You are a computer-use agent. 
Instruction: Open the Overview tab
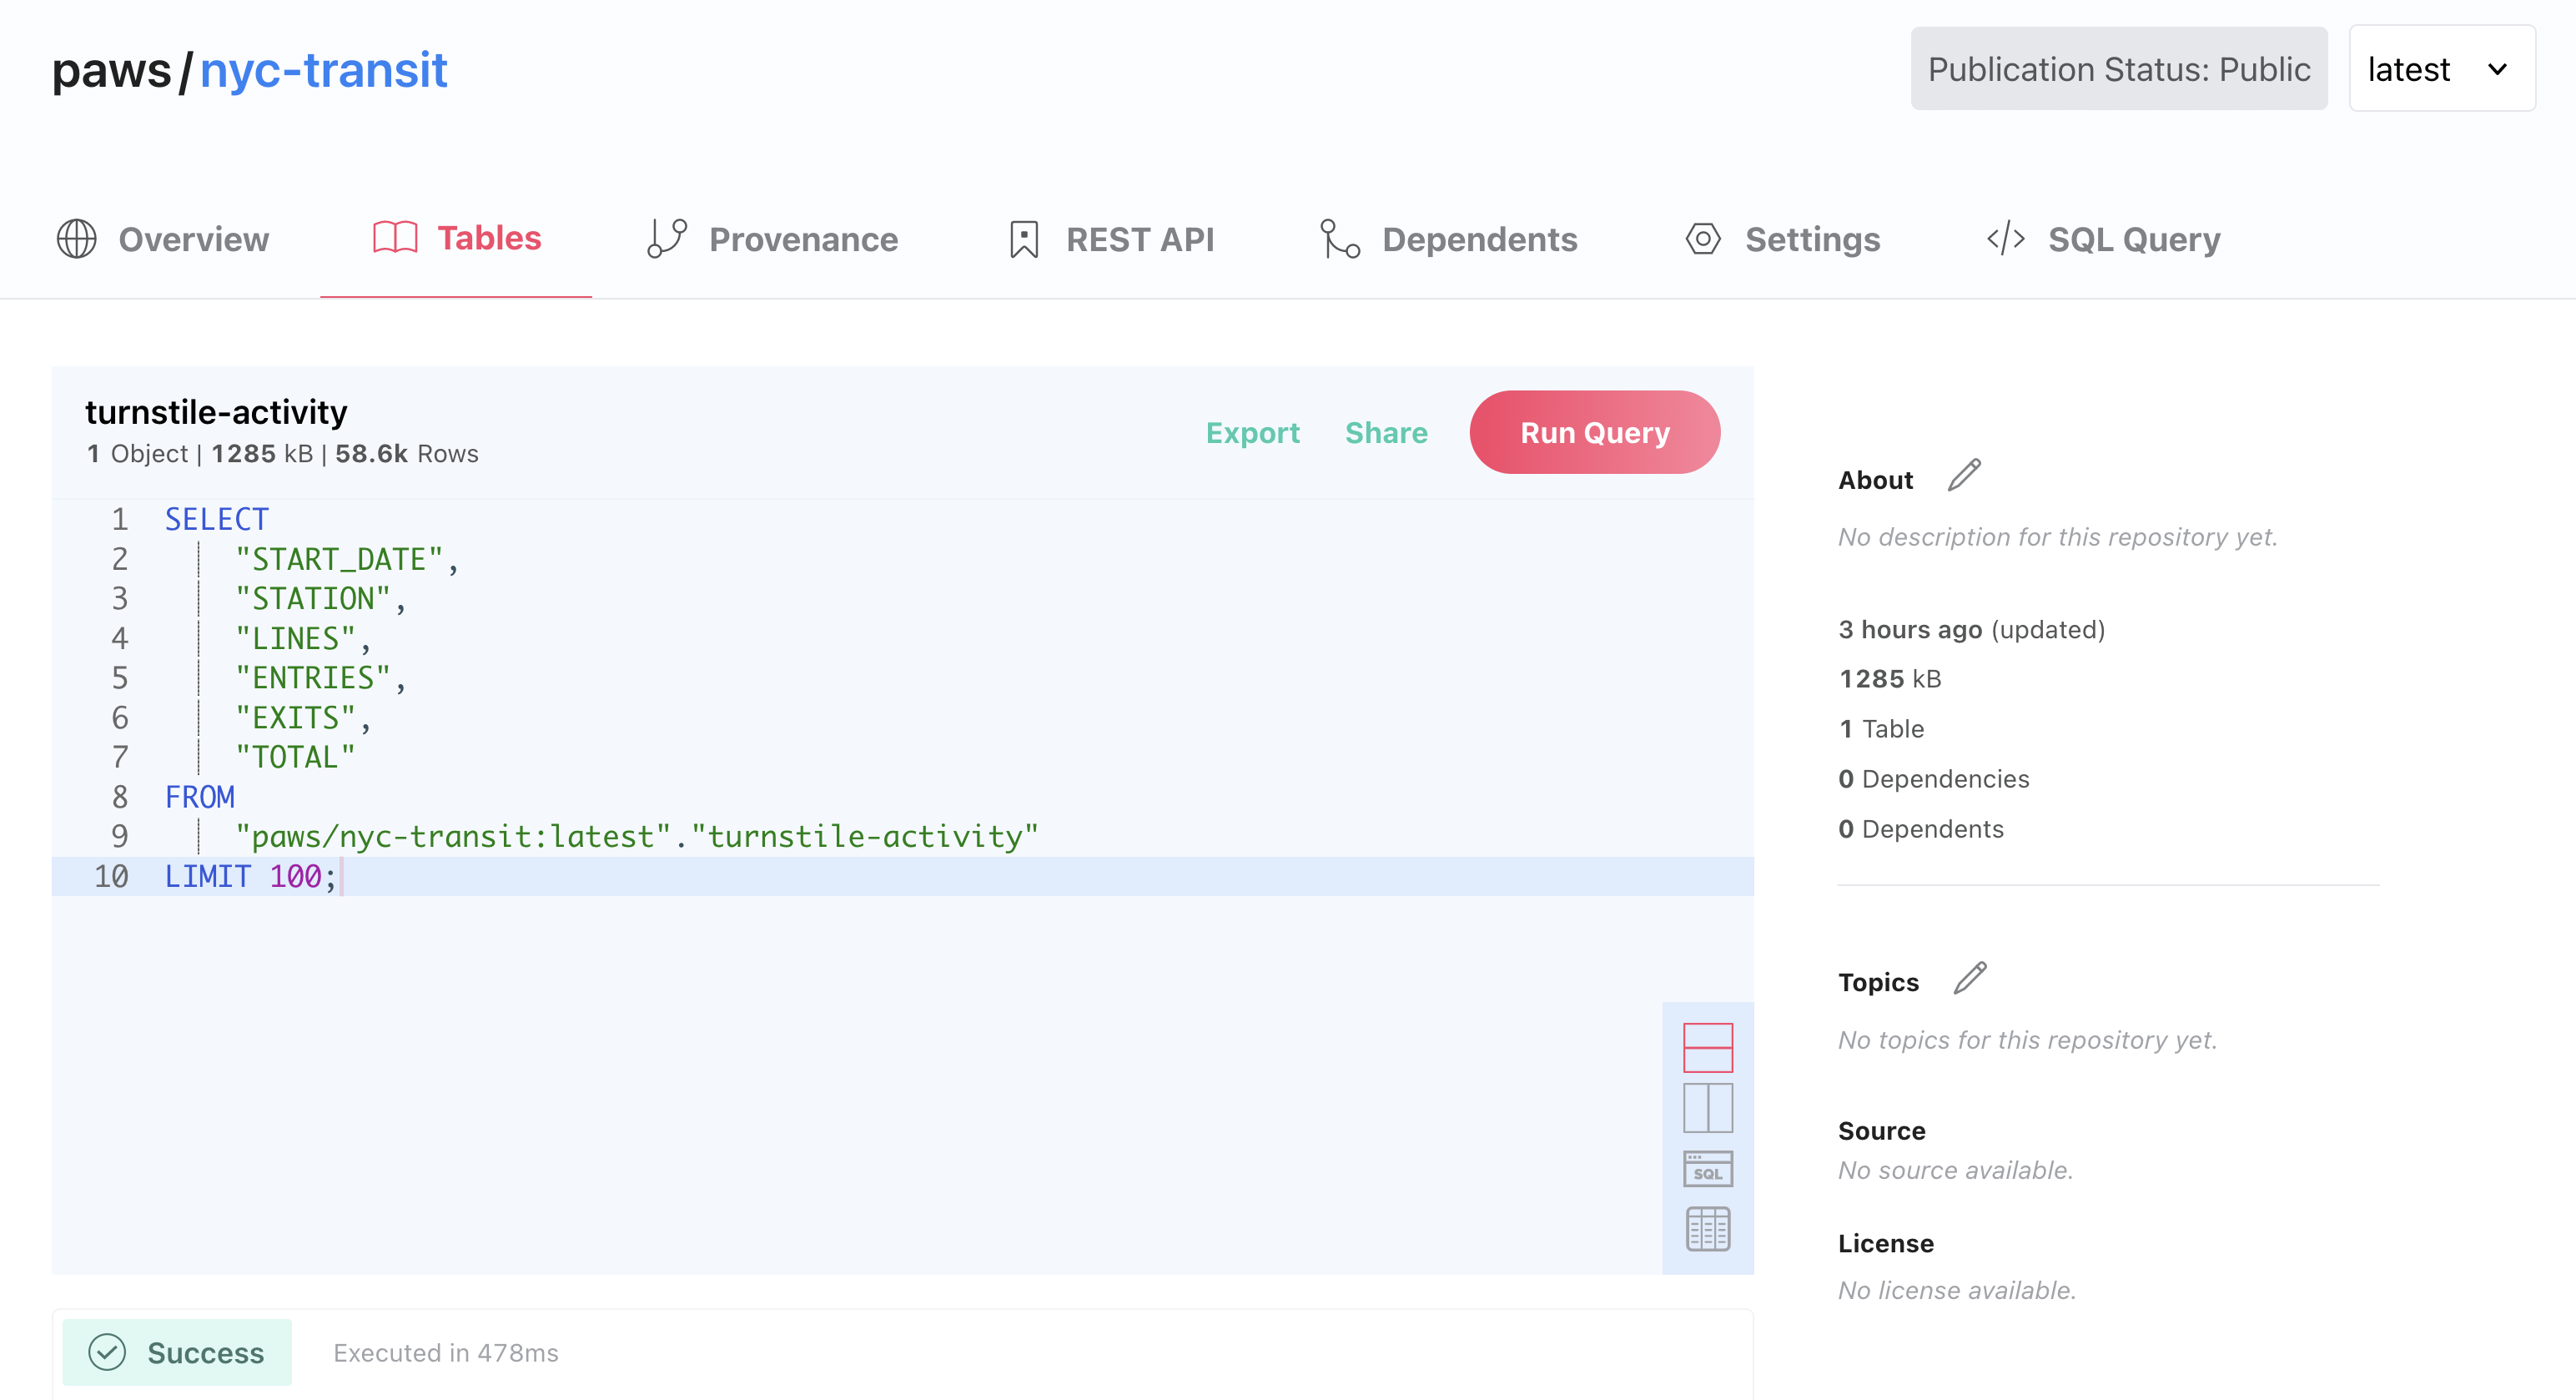(162, 239)
